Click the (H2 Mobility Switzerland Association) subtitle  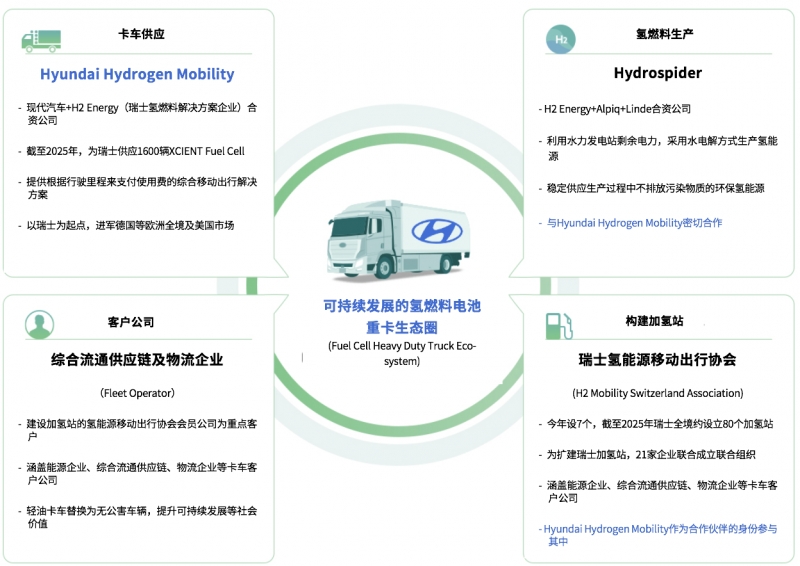(658, 393)
